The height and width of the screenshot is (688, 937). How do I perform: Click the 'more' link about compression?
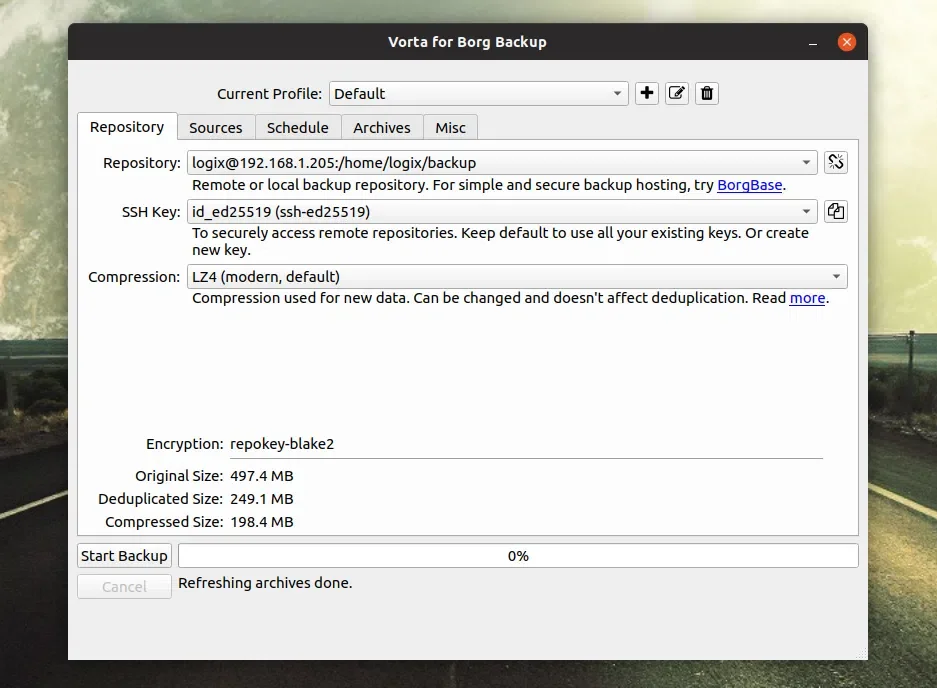807,298
